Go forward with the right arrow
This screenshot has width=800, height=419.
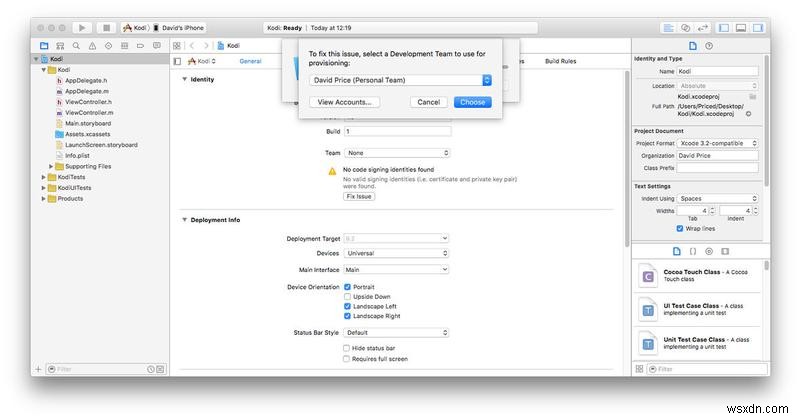click(x=206, y=45)
